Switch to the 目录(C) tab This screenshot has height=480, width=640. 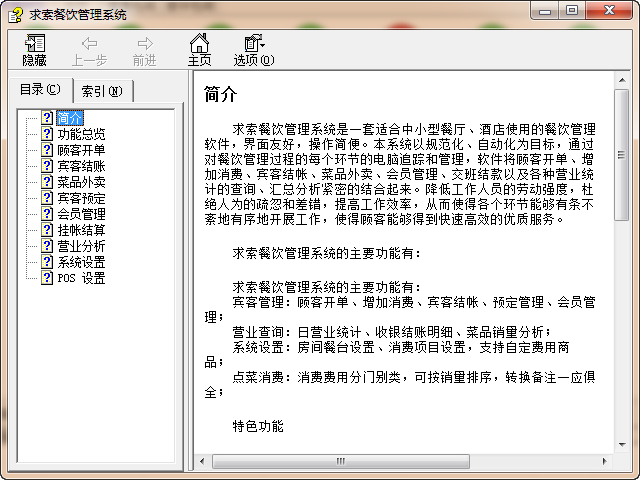coord(40,89)
